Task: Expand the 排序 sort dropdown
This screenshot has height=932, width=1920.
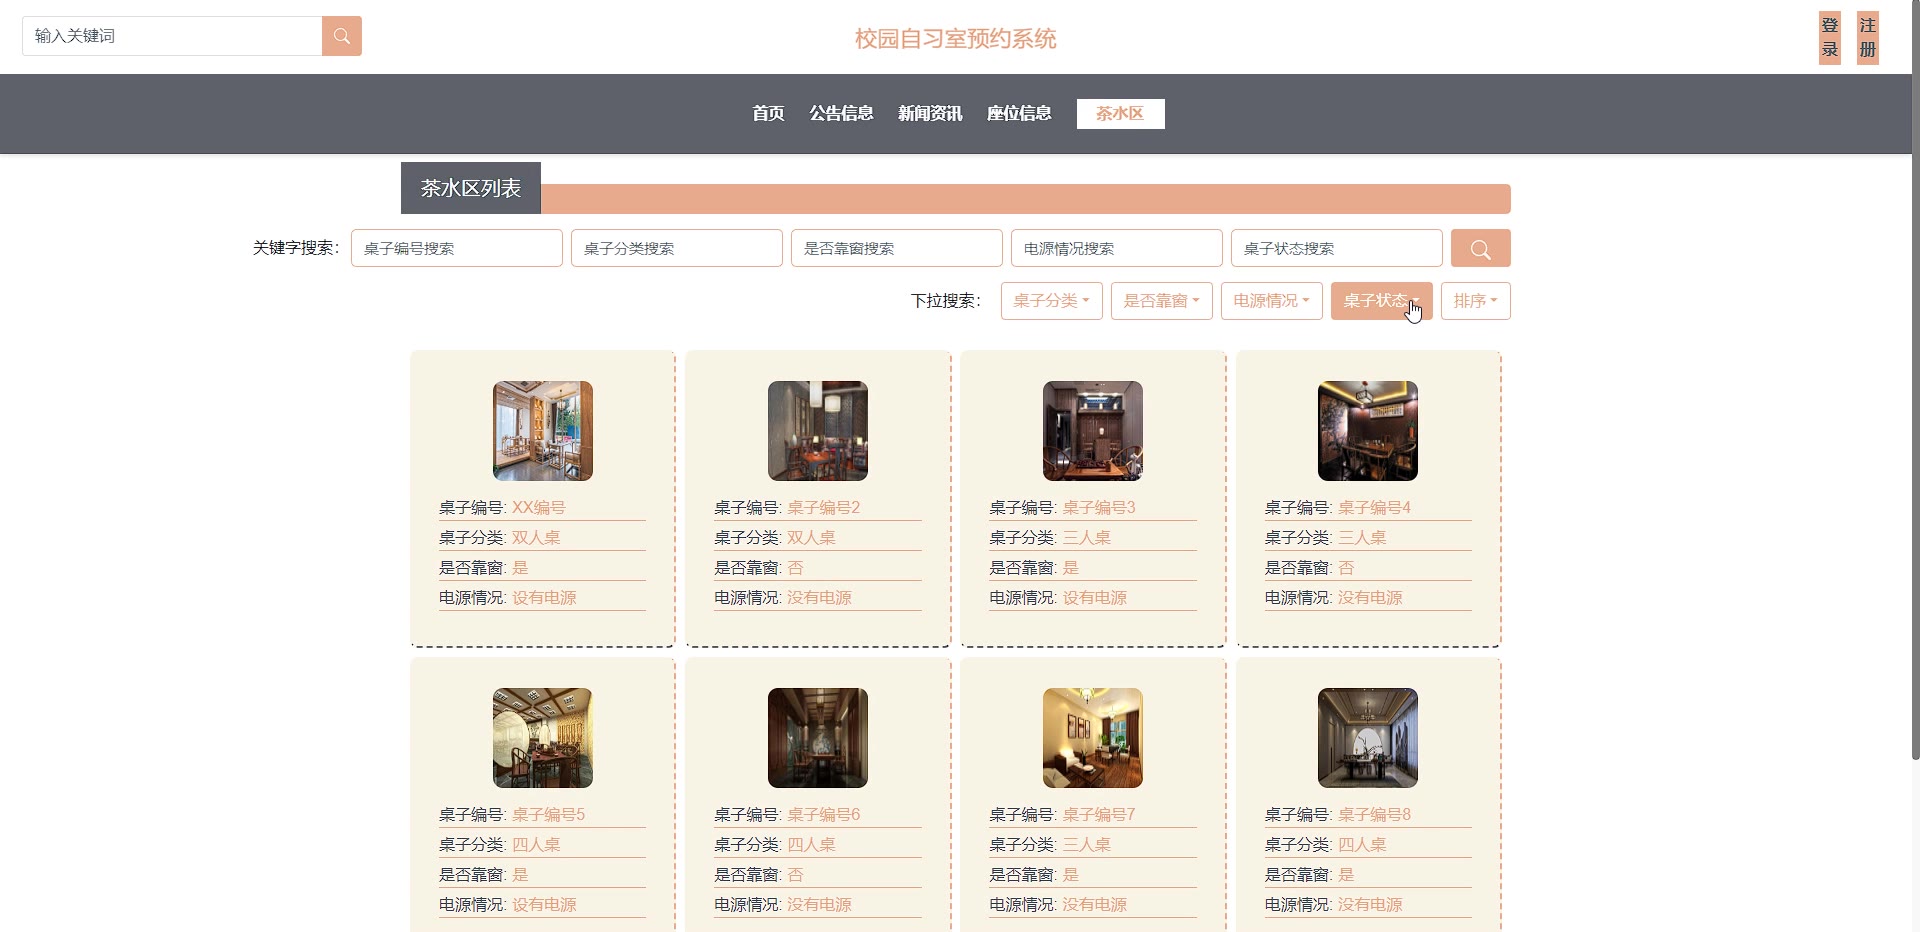Action: 1476,301
